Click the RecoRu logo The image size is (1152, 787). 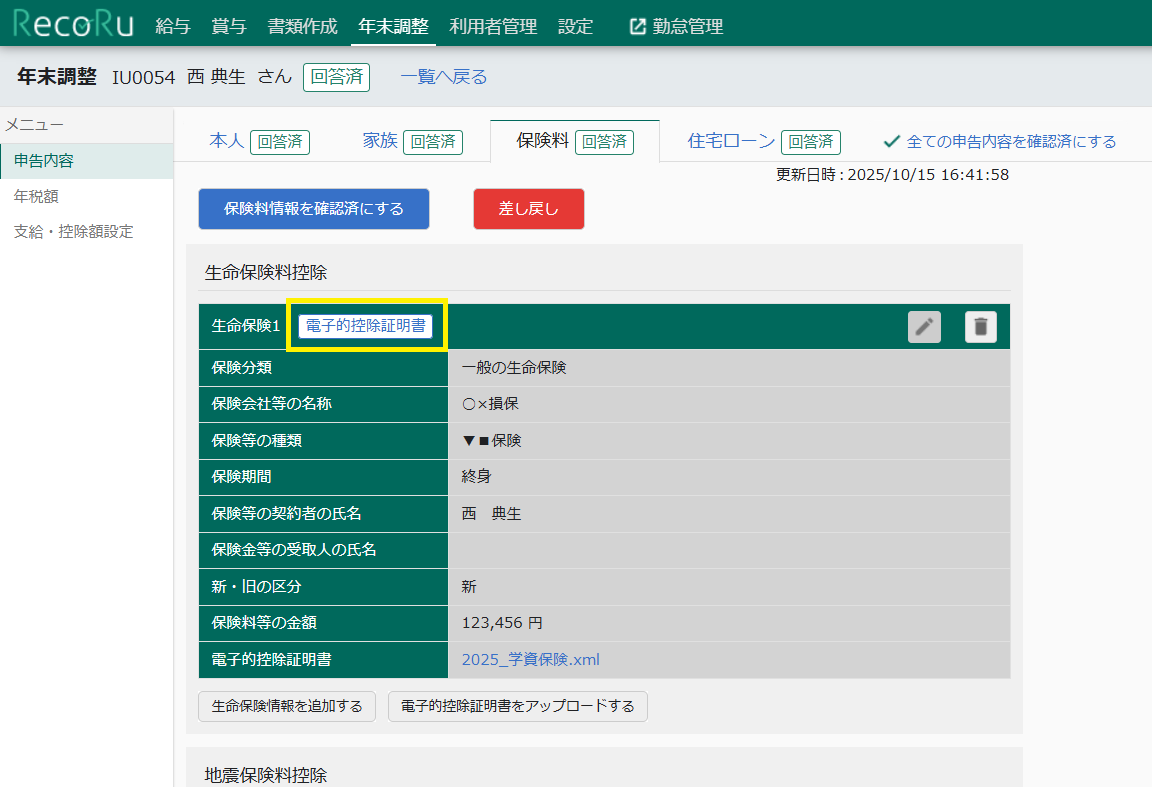click(73, 25)
